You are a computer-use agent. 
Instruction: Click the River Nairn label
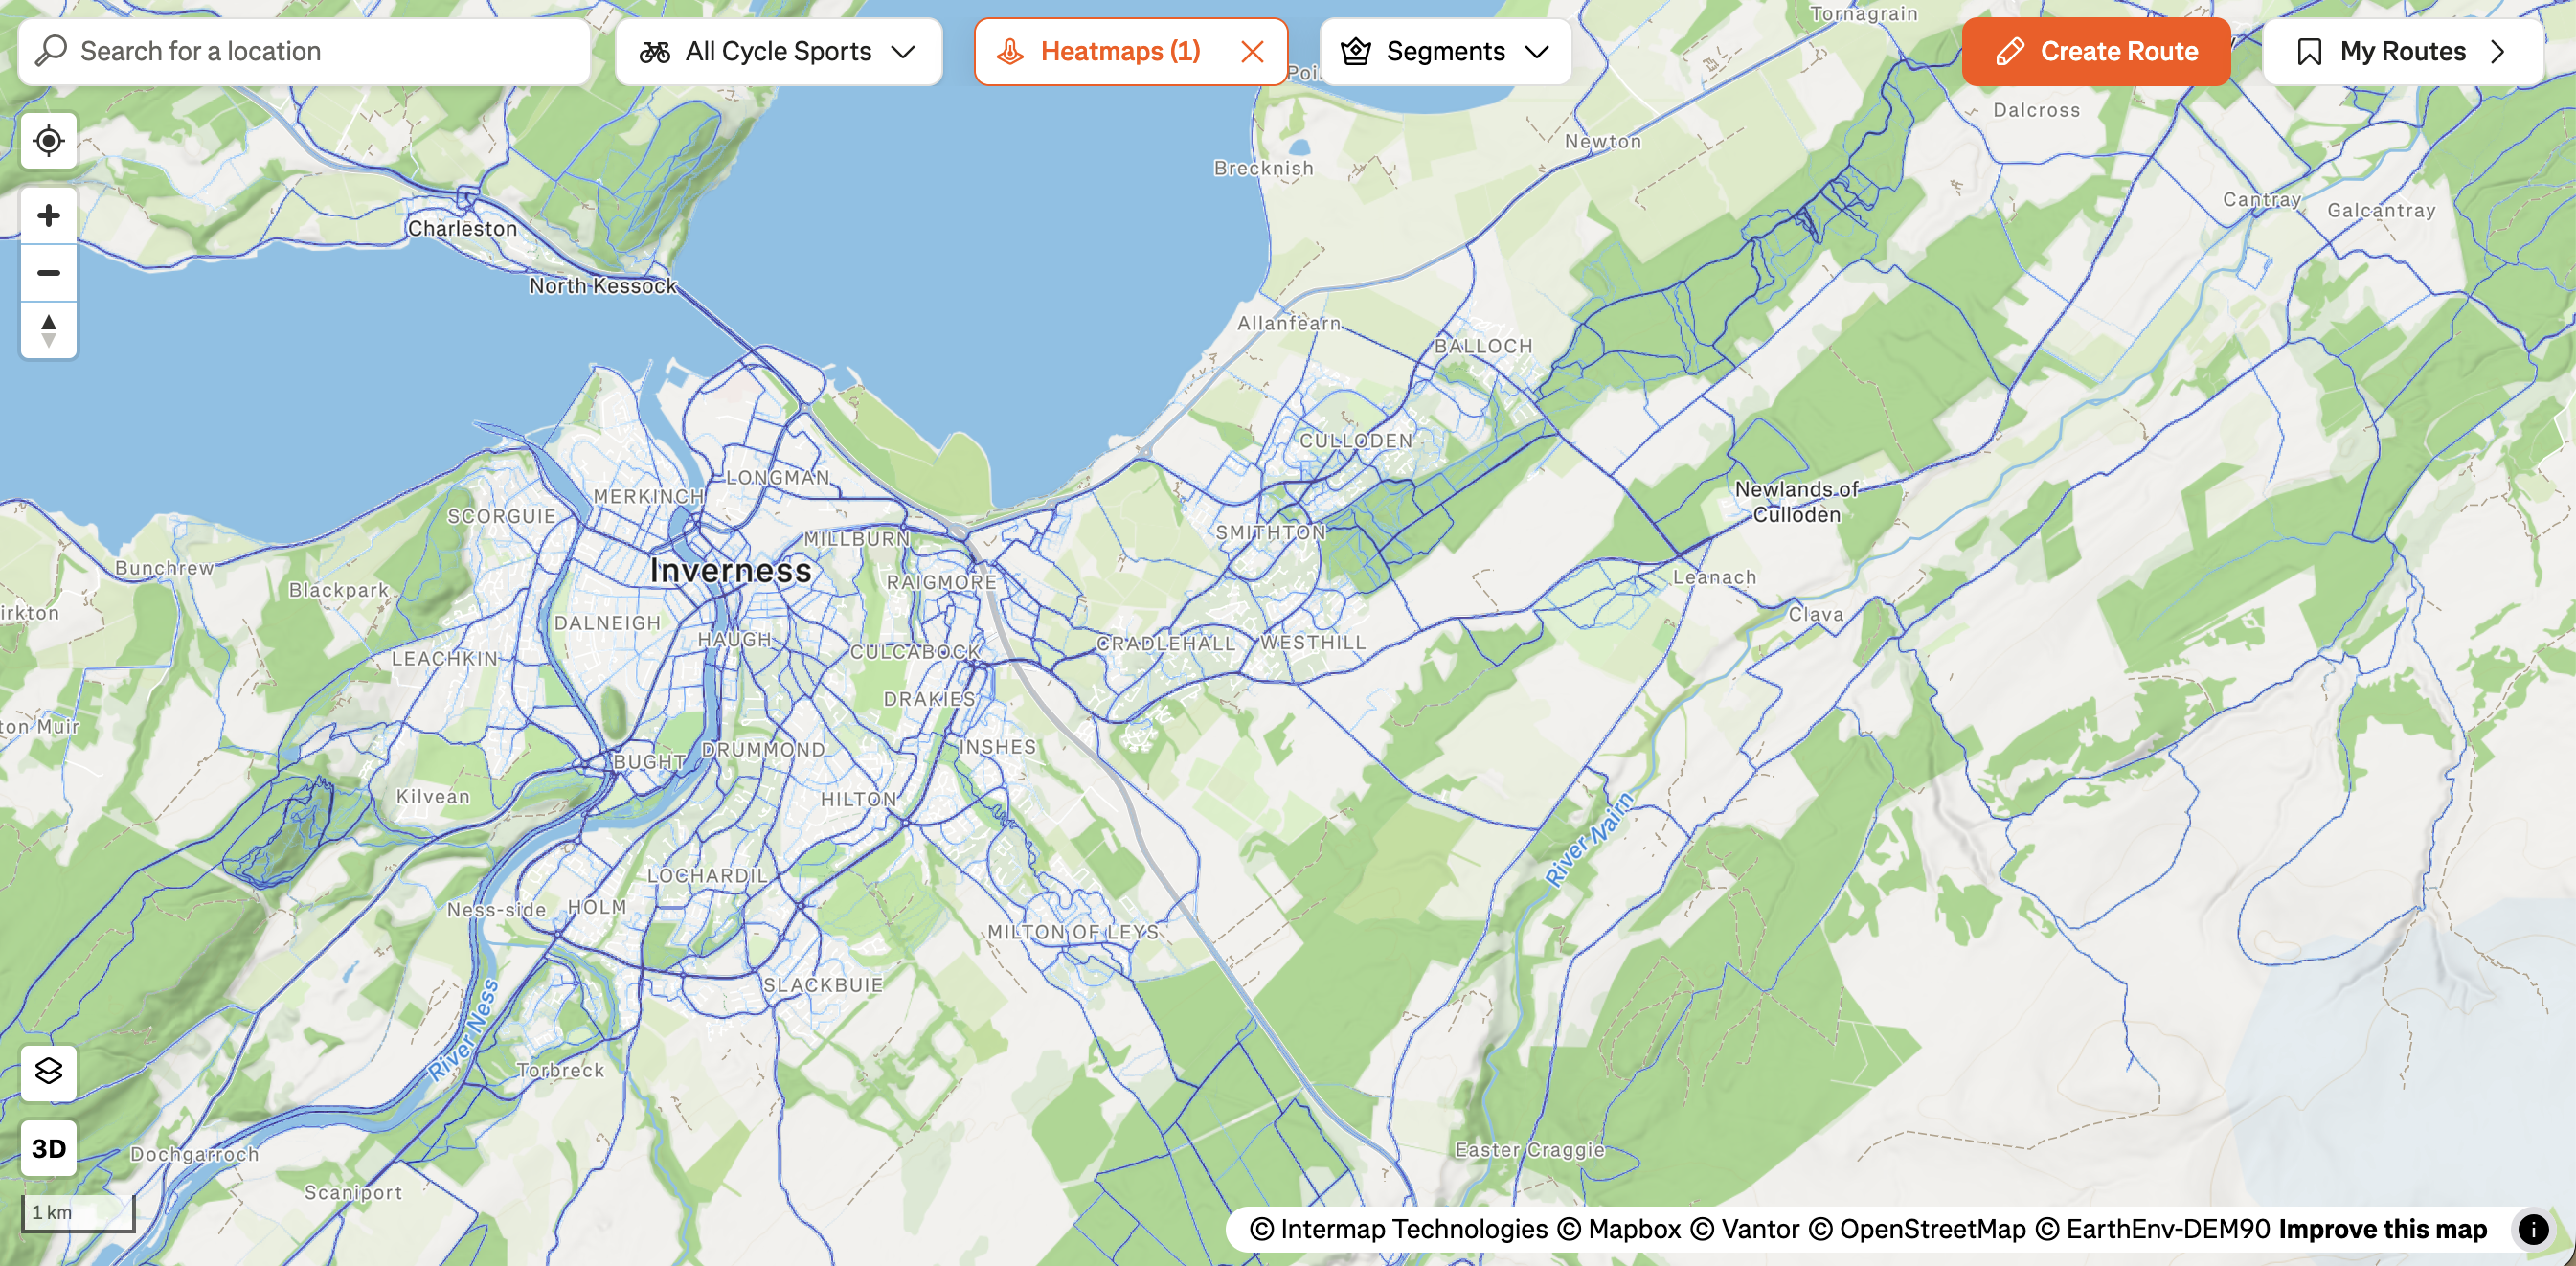(x=1589, y=838)
